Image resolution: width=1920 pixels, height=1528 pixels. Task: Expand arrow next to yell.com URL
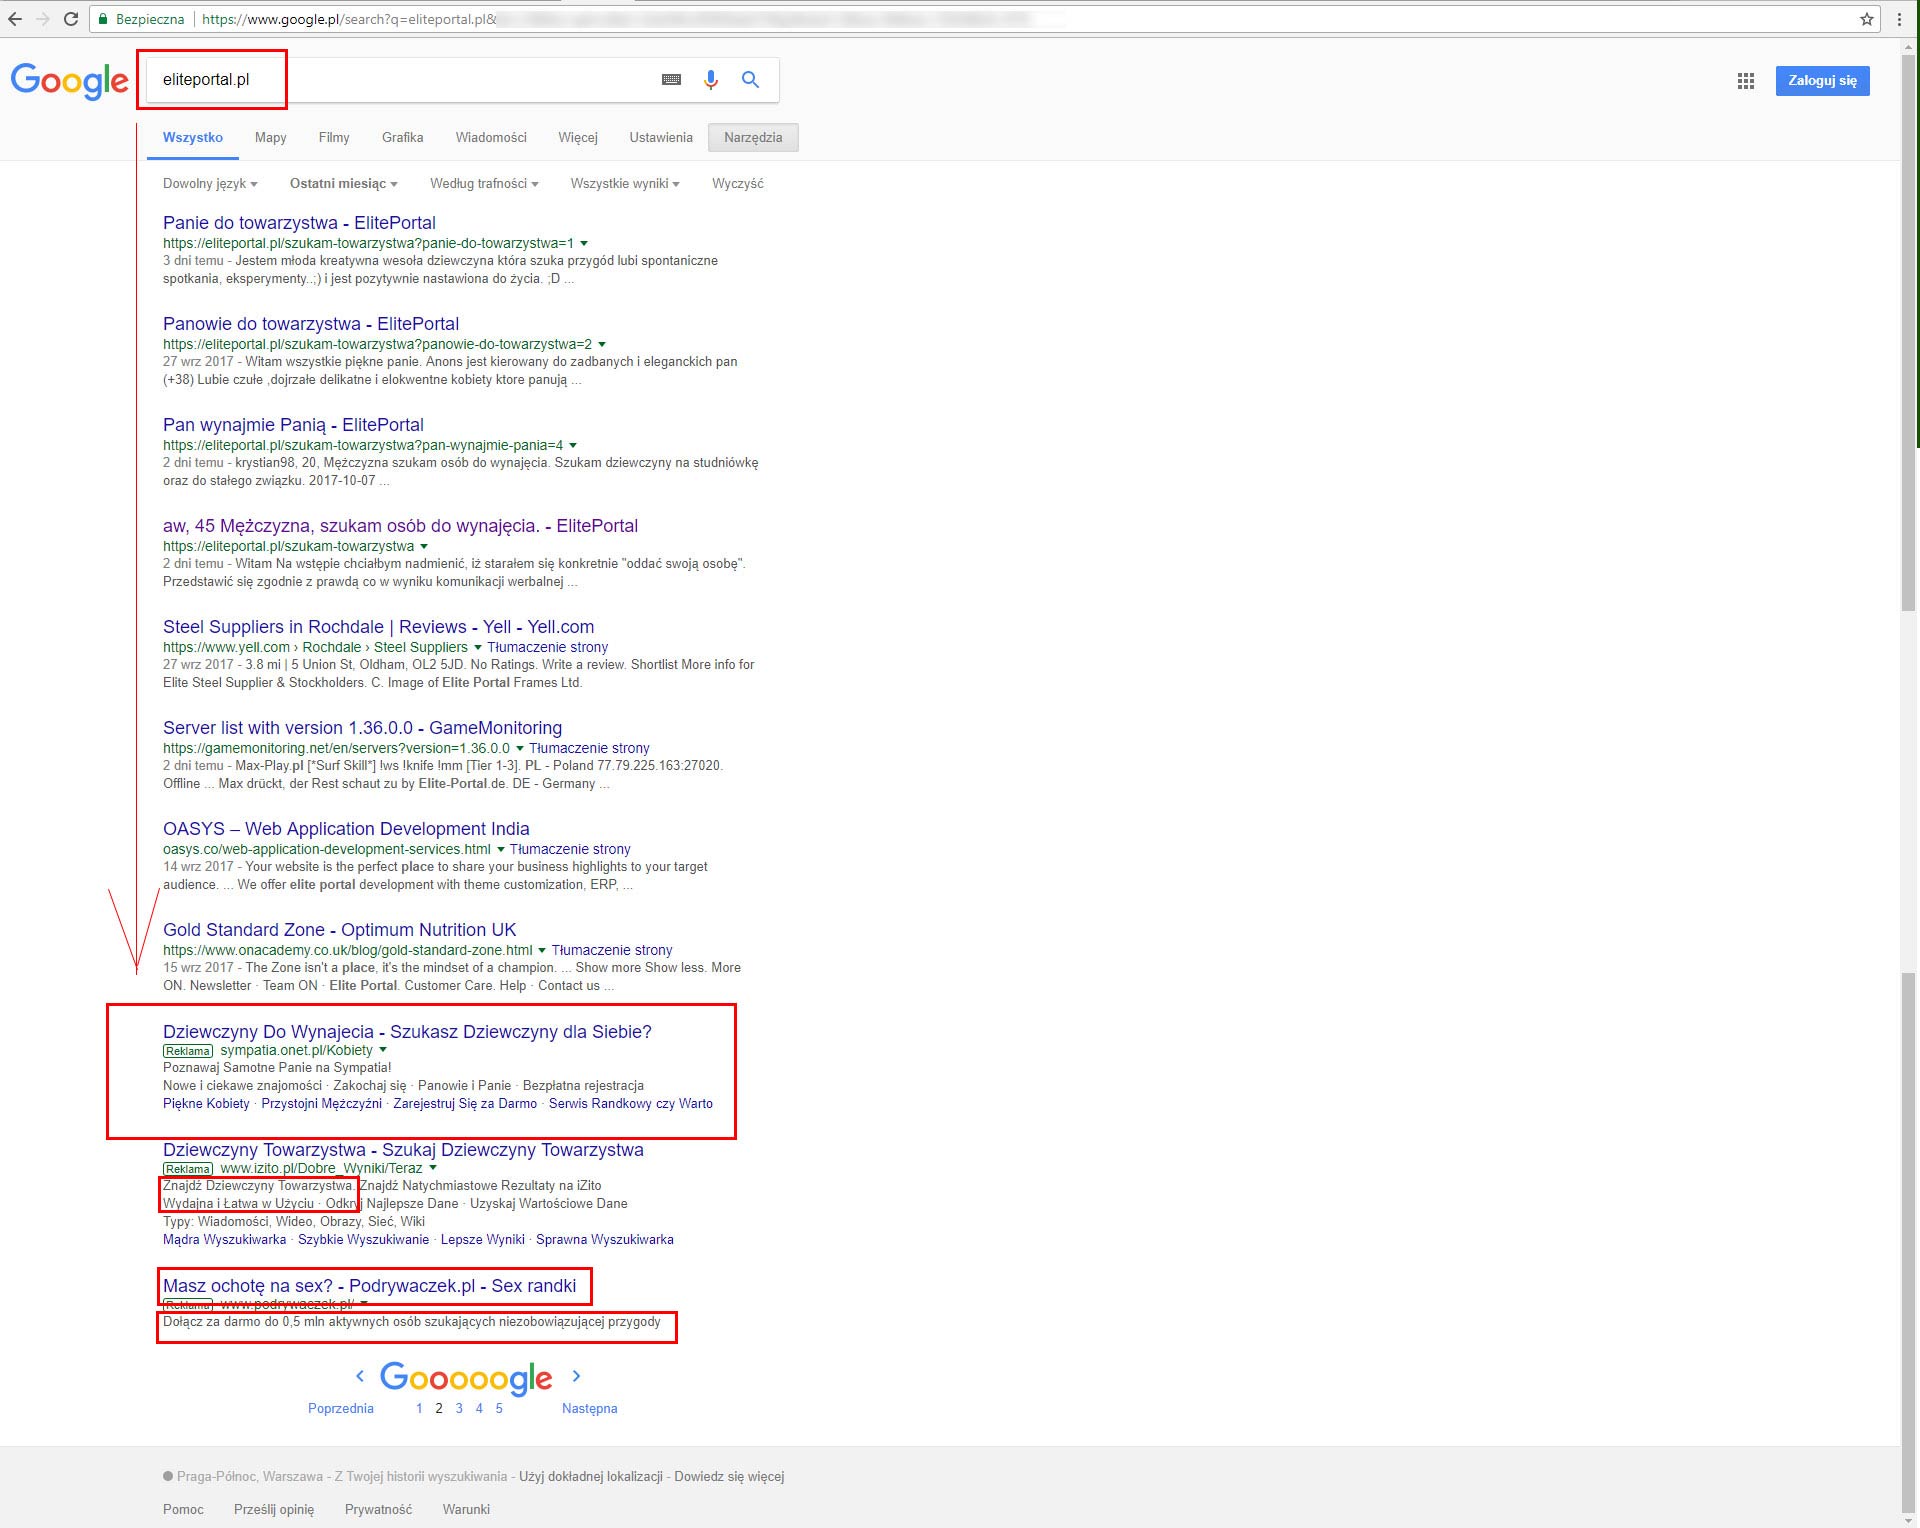click(x=478, y=648)
